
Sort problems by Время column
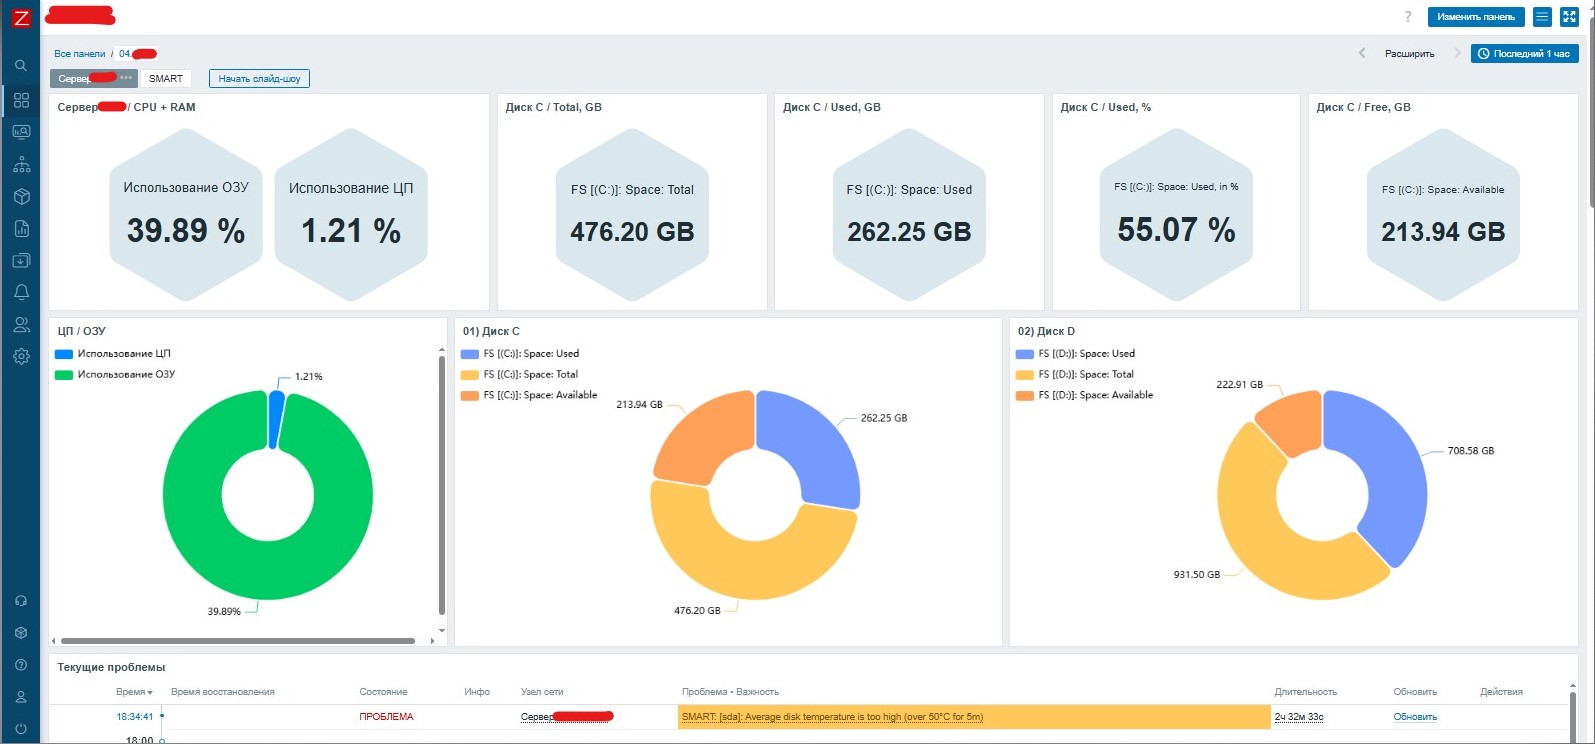click(134, 692)
